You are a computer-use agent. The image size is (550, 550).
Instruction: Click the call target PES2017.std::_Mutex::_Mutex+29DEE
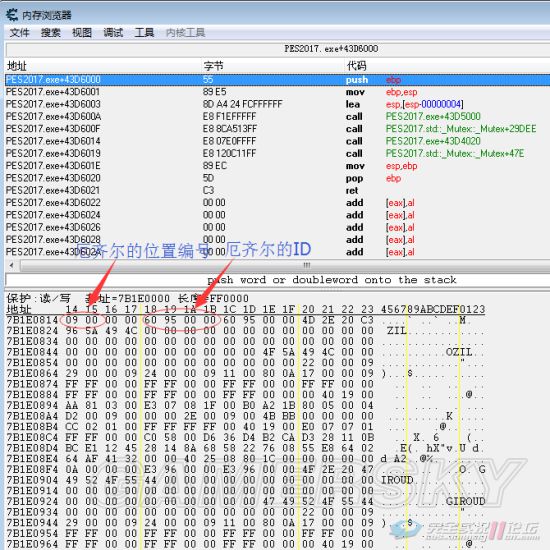tap(461, 129)
